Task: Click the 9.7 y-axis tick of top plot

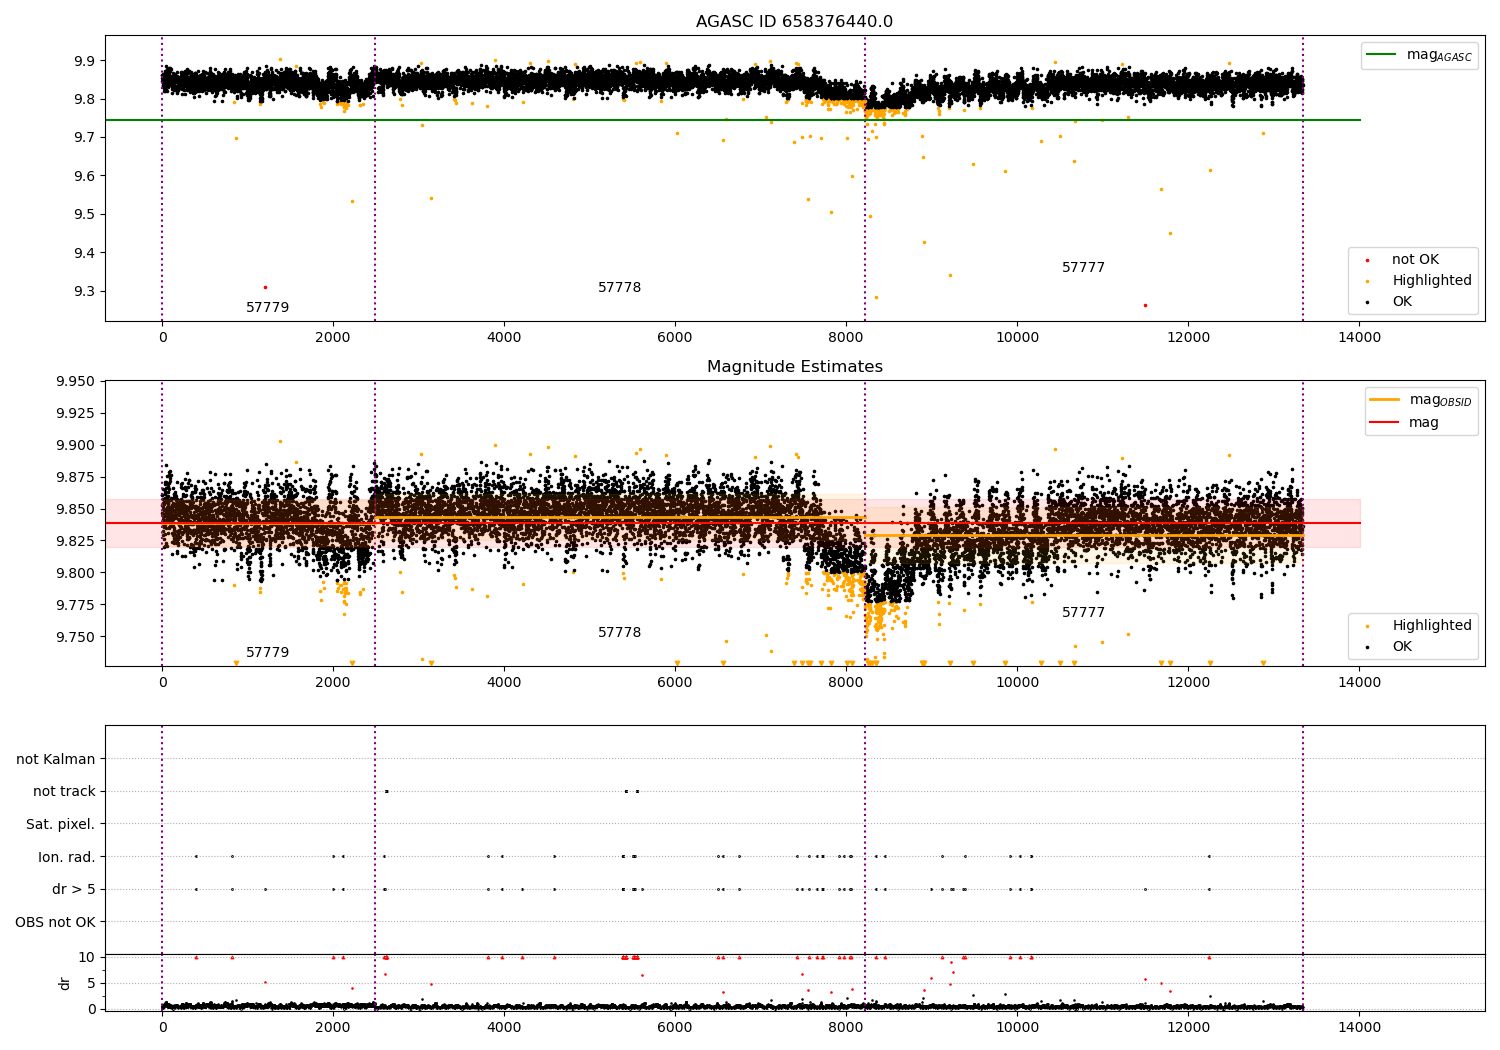Action: tap(85, 138)
